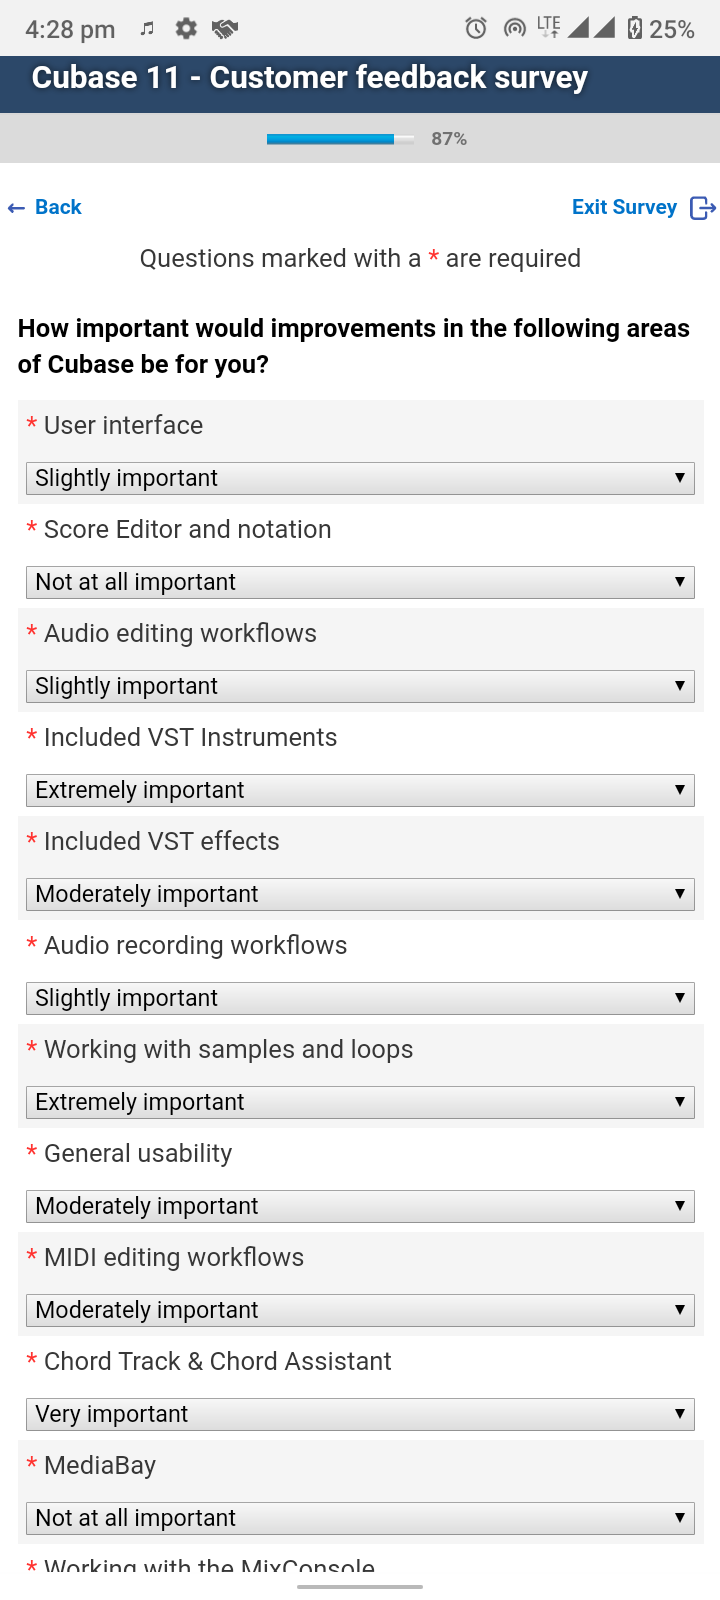This screenshot has height=1600, width=720.
Task: Tap the handshake notification icon
Action: pyautogui.click(x=225, y=29)
